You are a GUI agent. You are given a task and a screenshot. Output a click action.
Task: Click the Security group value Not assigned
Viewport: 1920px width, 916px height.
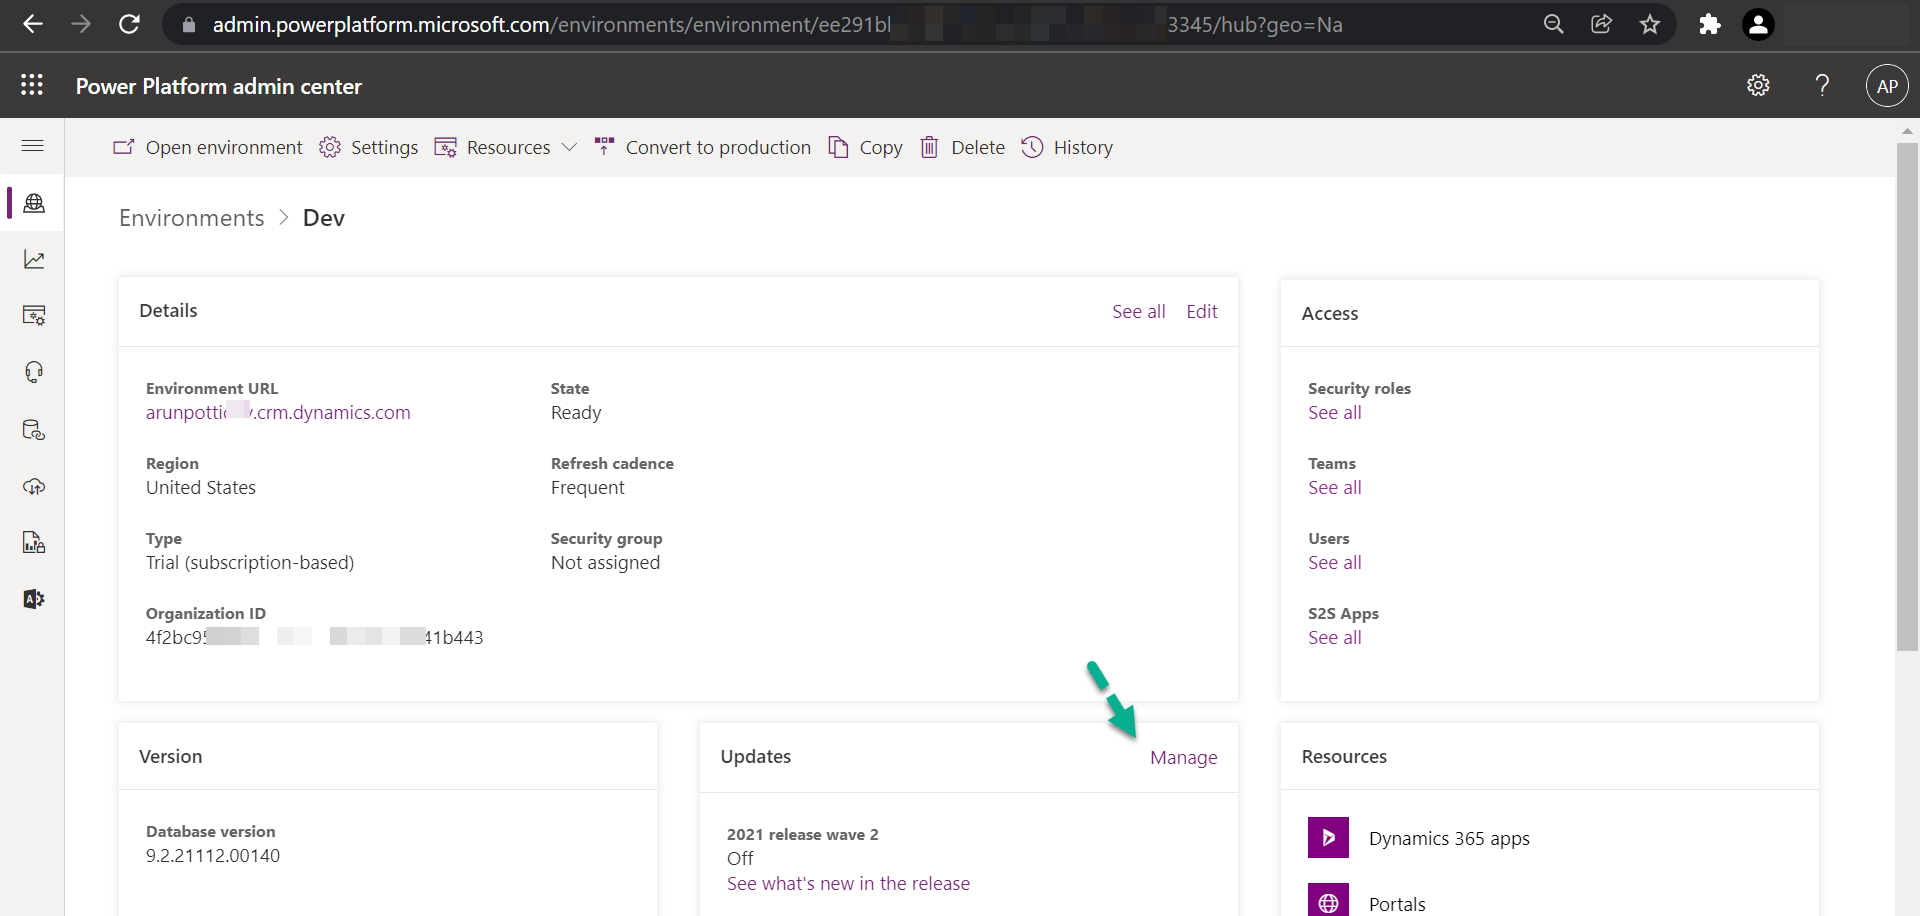[606, 562]
